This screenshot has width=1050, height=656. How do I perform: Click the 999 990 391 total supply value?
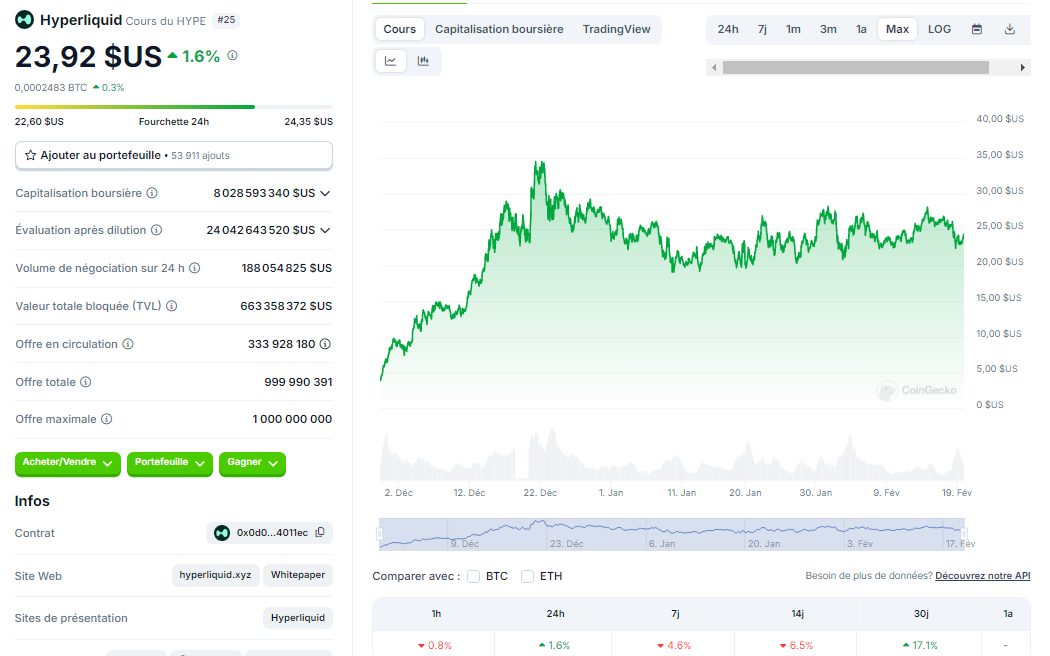click(x=298, y=382)
